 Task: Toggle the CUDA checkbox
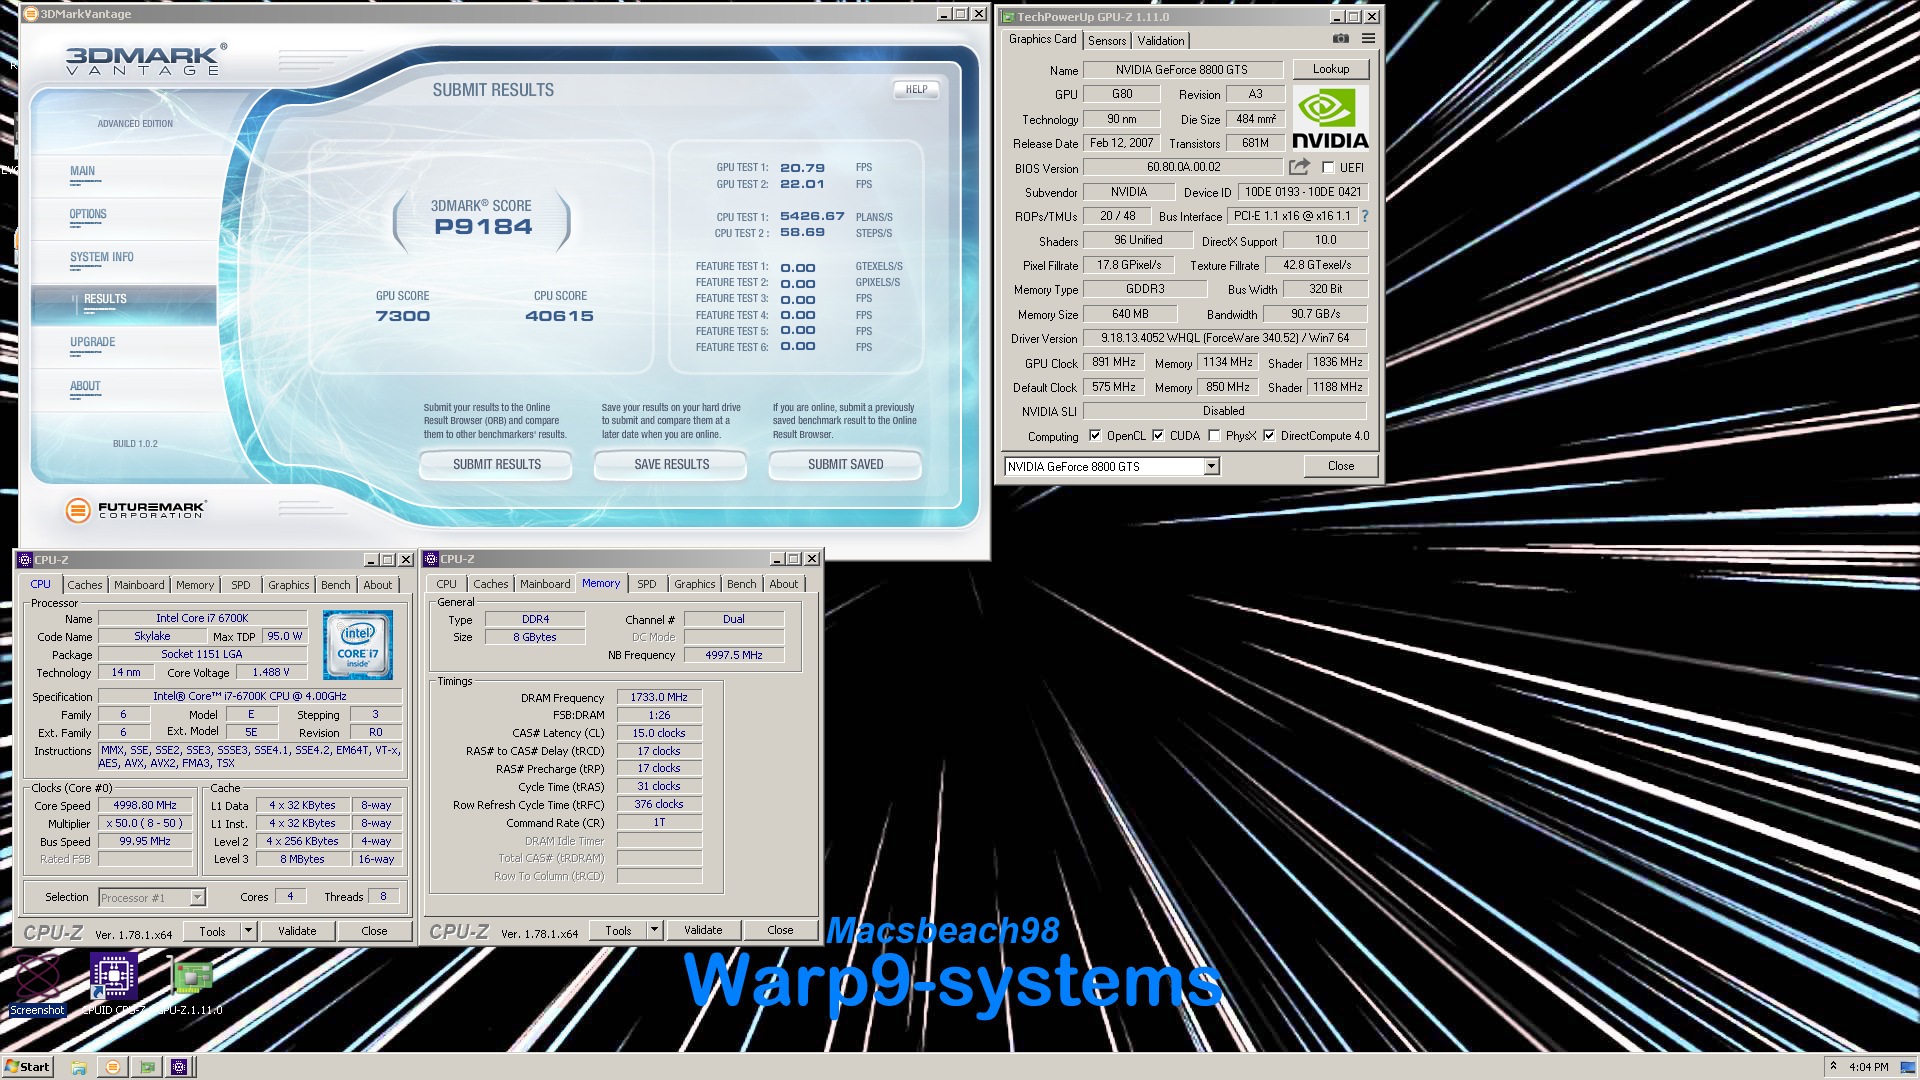(1158, 436)
